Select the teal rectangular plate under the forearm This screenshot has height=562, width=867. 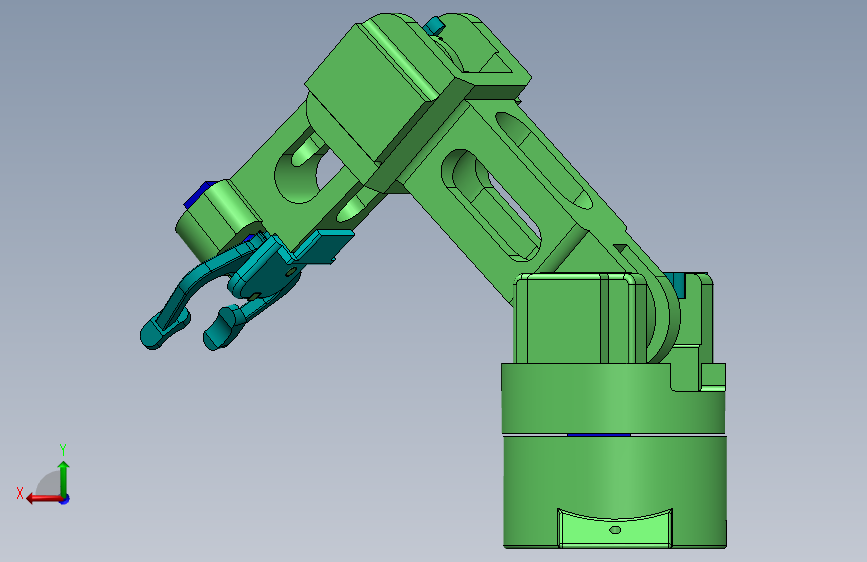[323, 246]
